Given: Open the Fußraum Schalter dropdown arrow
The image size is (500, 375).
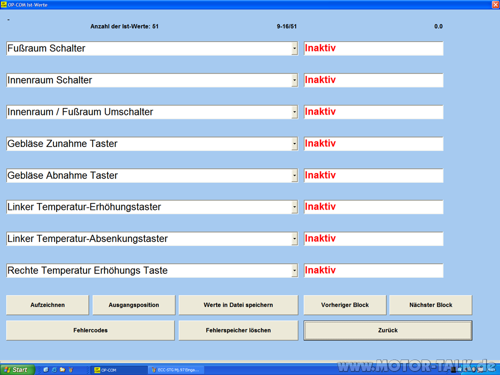Looking at the screenshot, I should [x=294, y=49].
